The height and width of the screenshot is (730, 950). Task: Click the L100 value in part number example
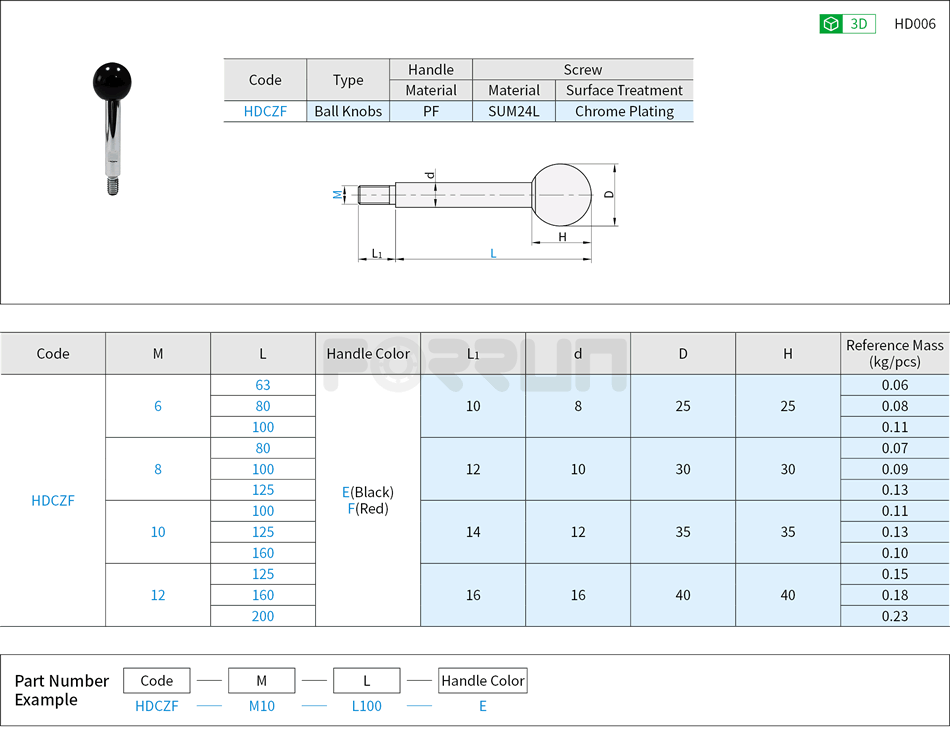click(367, 706)
